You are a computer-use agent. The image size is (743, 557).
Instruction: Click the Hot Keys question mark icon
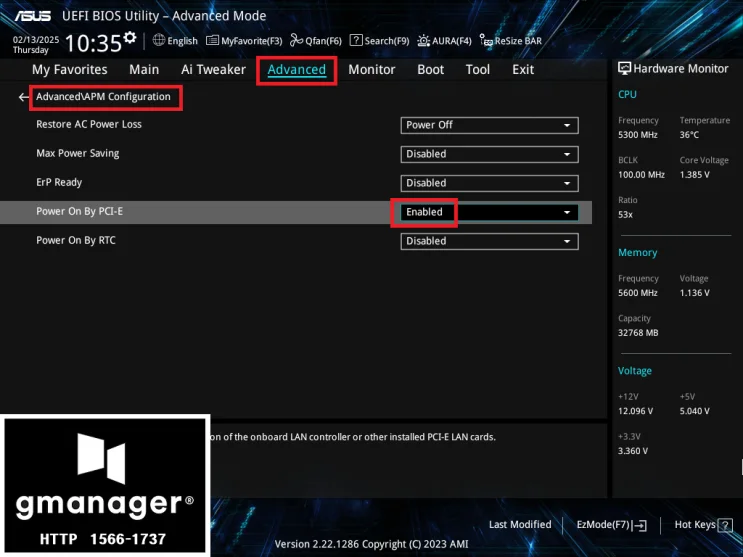click(725, 525)
